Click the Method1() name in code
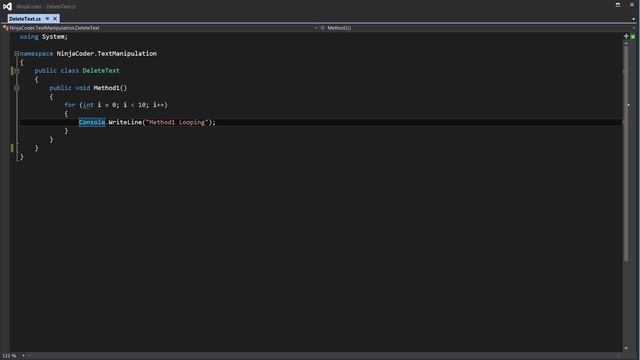Viewport: 640px width, 360px height. (x=110, y=88)
